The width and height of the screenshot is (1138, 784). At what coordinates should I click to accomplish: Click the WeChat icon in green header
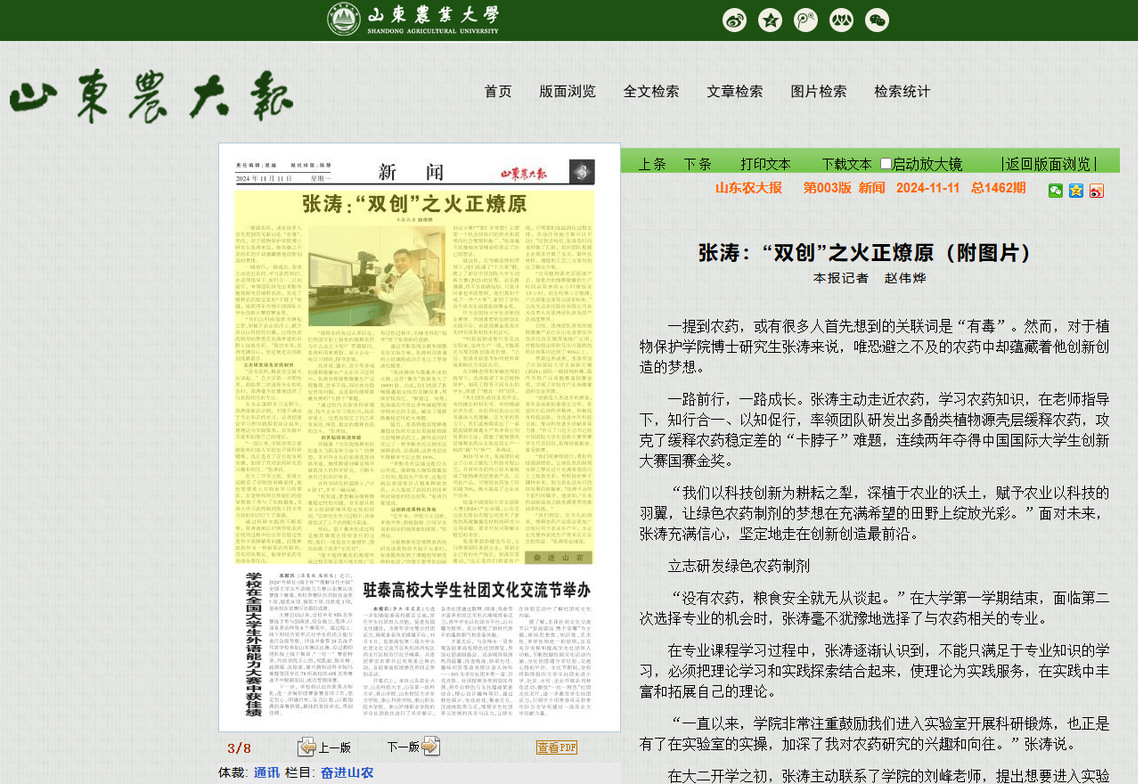point(877,20)
